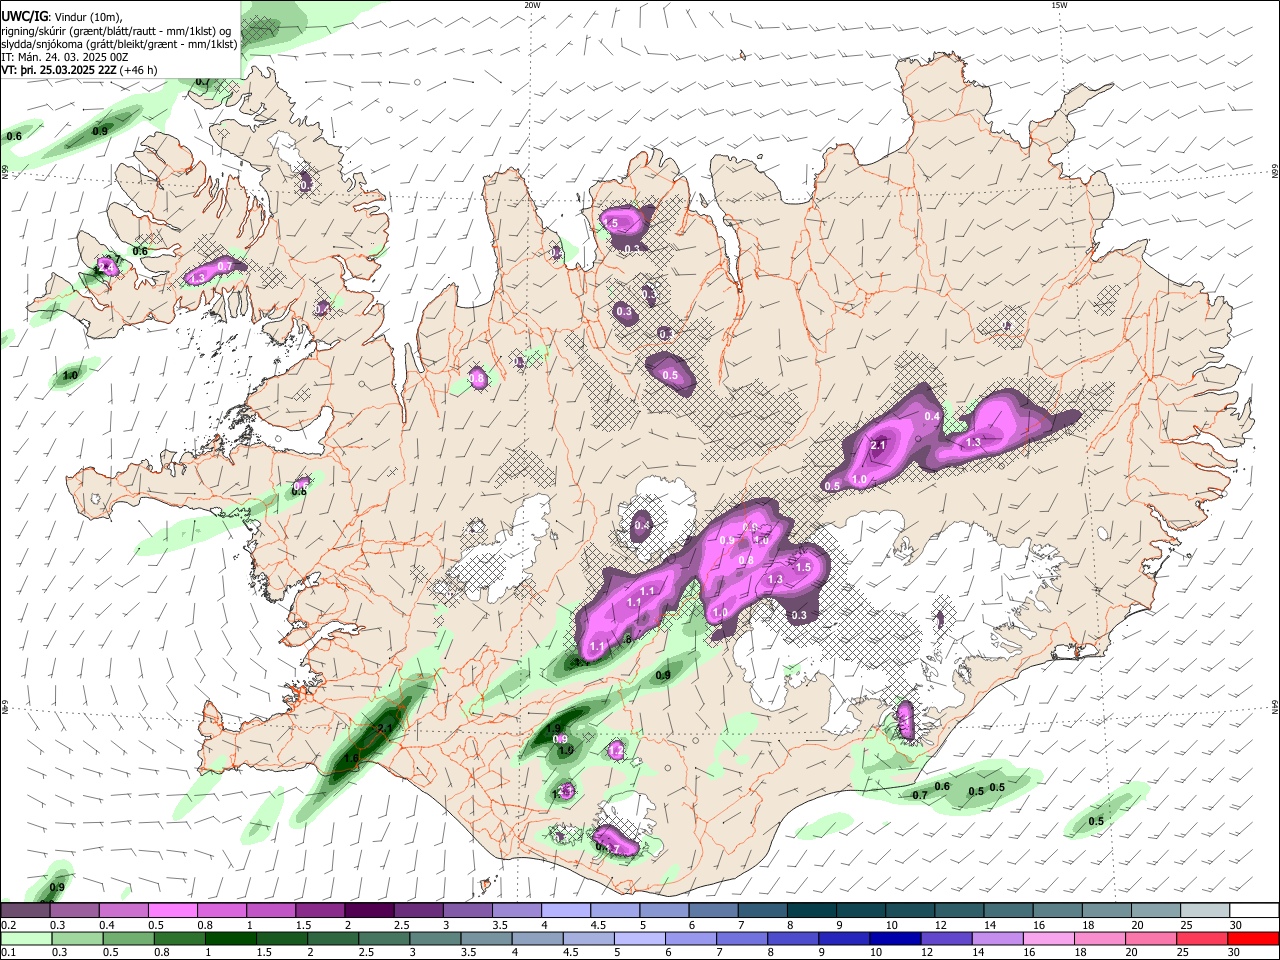1280x960 pixels.
Task: Click the title text 'UWC/IG: Vindur (10m)'
Action: click(x=61, y=16)
